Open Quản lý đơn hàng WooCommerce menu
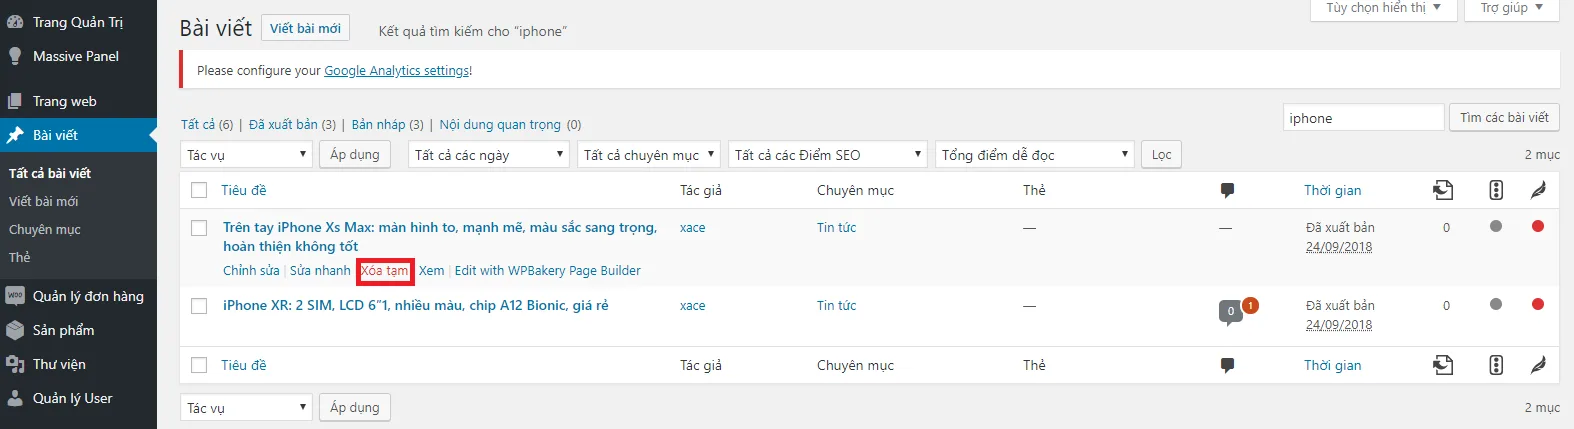 click(x=88, y=296)
